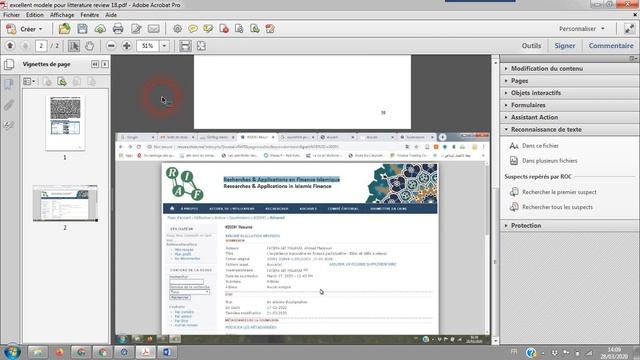Expand the Formulaires section
The image size is (640, 360).
click(569, 105)
